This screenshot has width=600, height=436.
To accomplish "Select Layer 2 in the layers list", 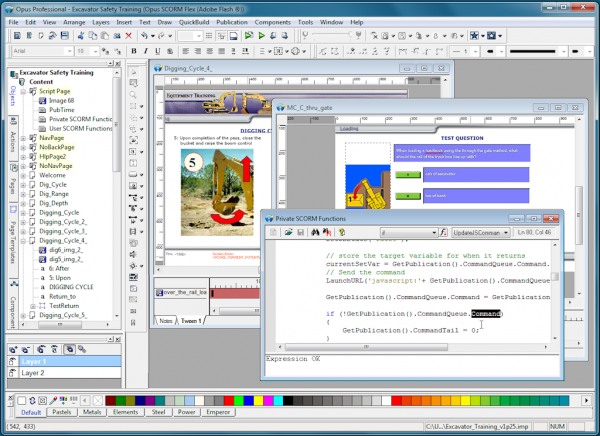I will [33, 373].
